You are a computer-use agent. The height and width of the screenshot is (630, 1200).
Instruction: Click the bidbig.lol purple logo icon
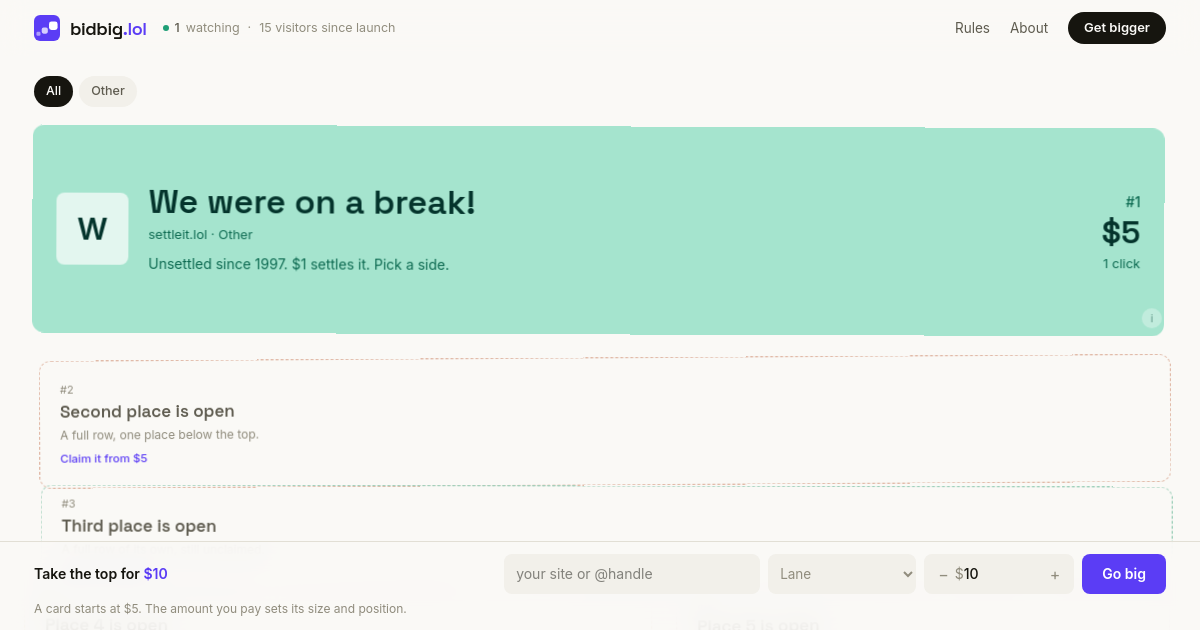click(x=47, y=28)
